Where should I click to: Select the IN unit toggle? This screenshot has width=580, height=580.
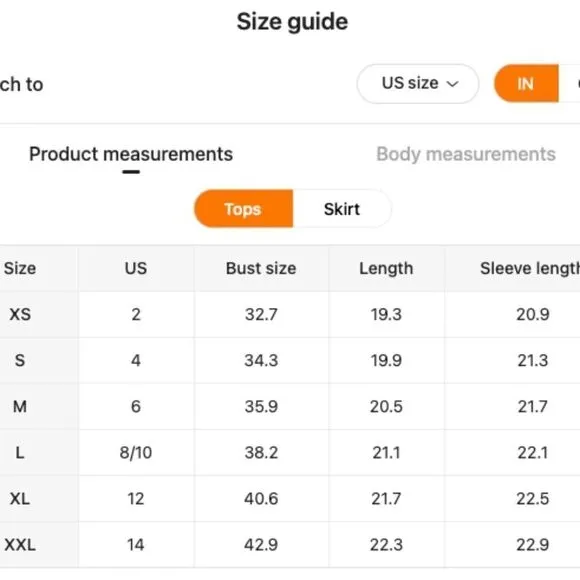click(x=526, y=84)
